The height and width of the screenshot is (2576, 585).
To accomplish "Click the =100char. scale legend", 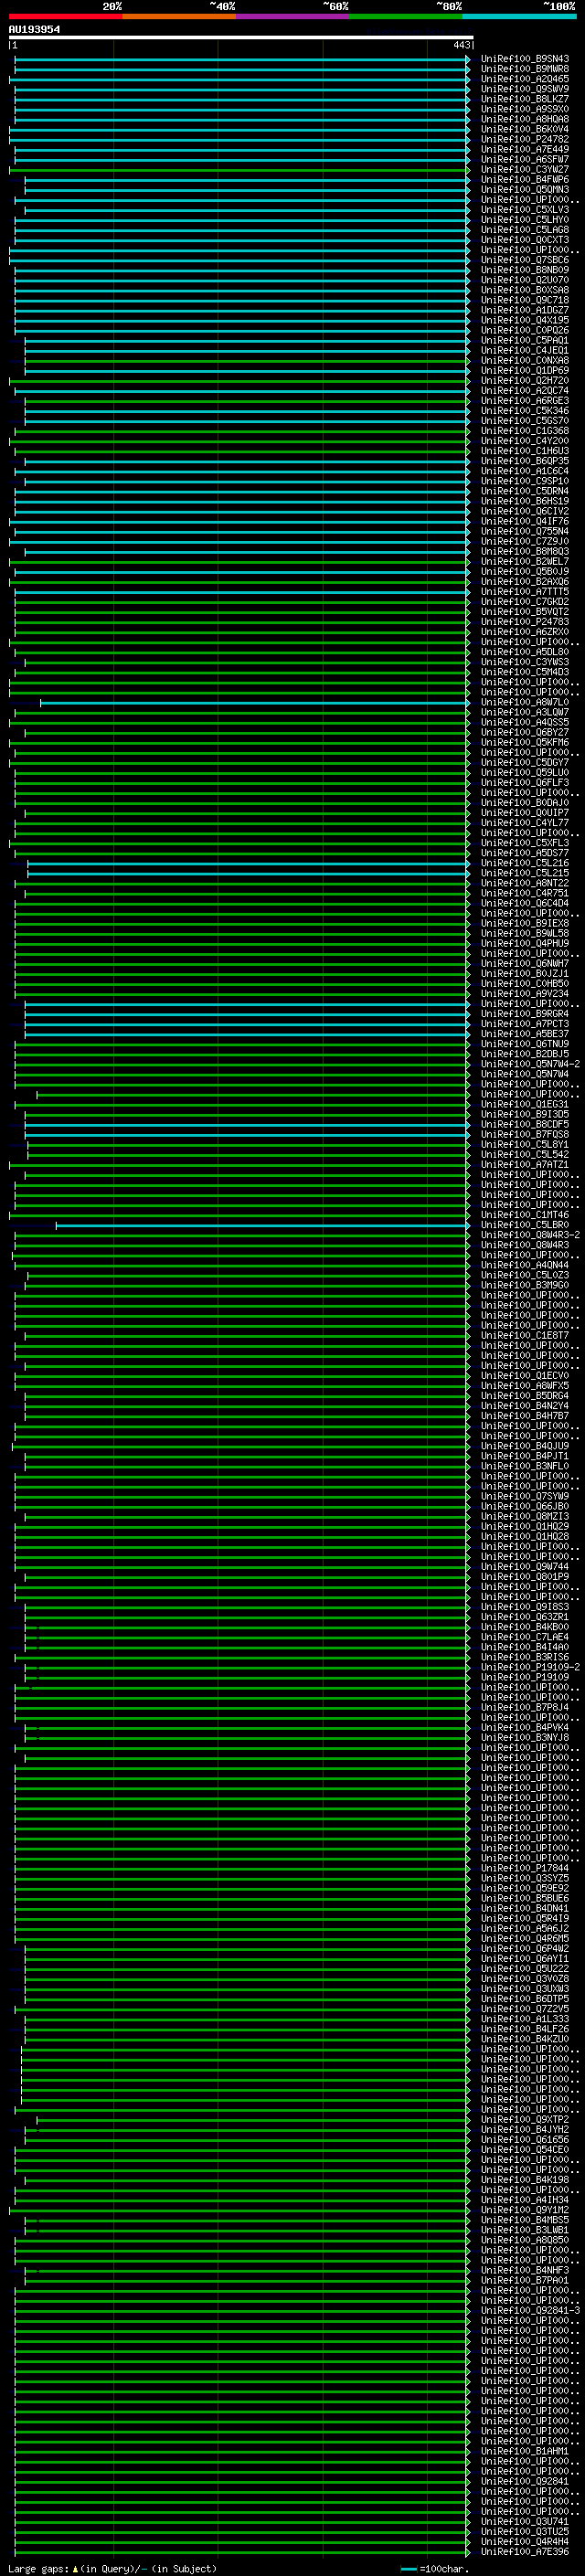I will [433, 2569].
